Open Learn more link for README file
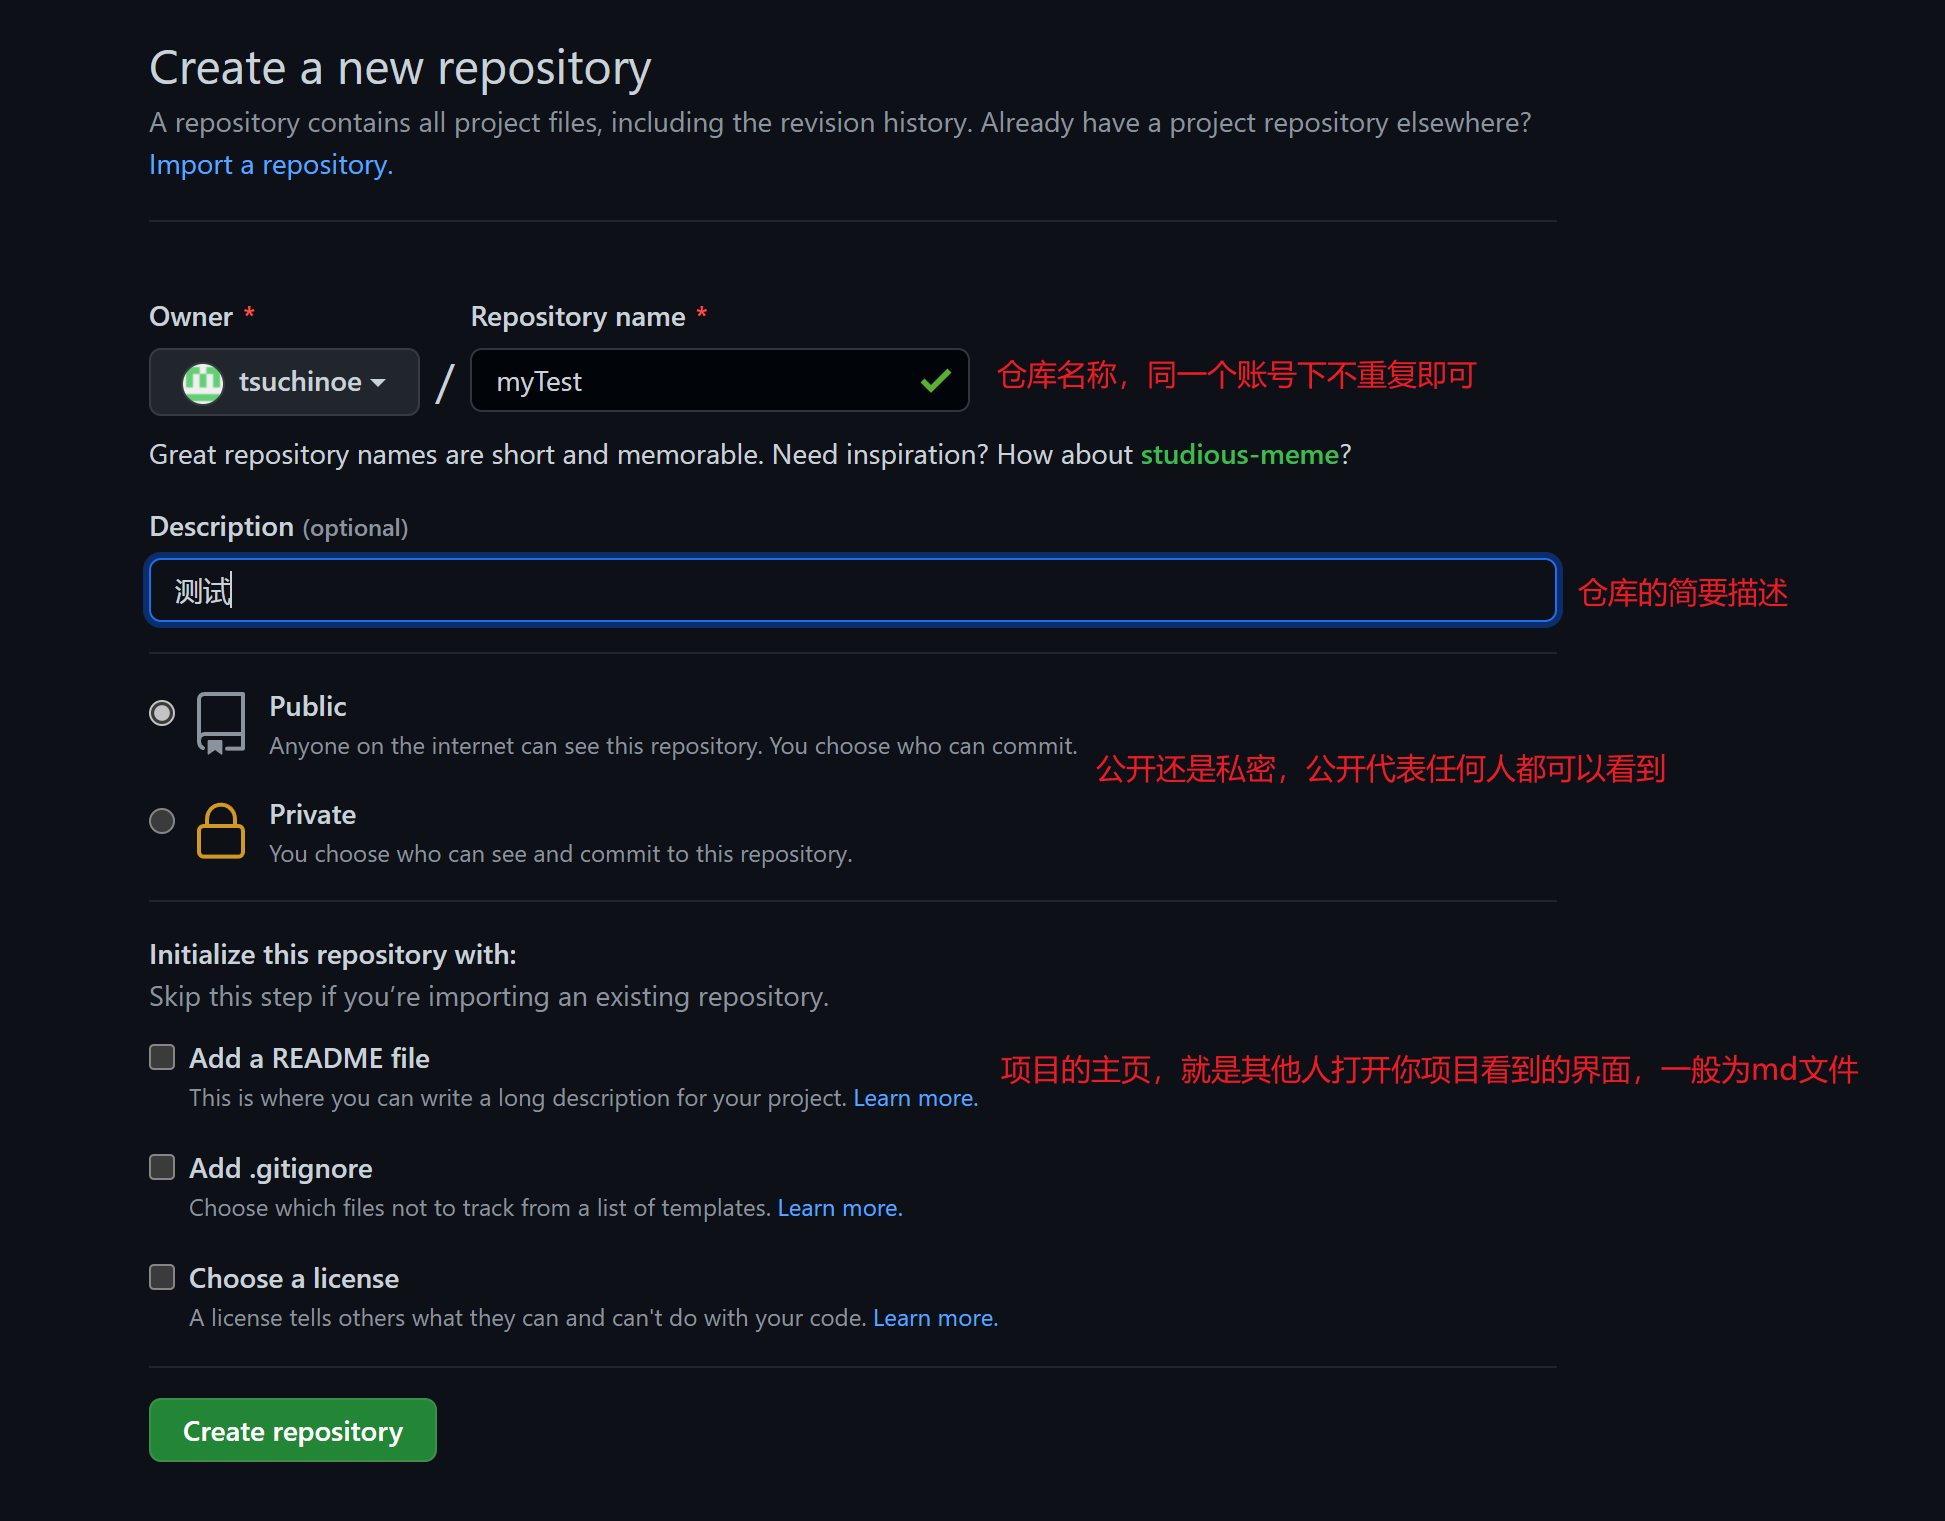Image resolution: width=1945 pixels, height=1521 pixels. (915, 1098)
